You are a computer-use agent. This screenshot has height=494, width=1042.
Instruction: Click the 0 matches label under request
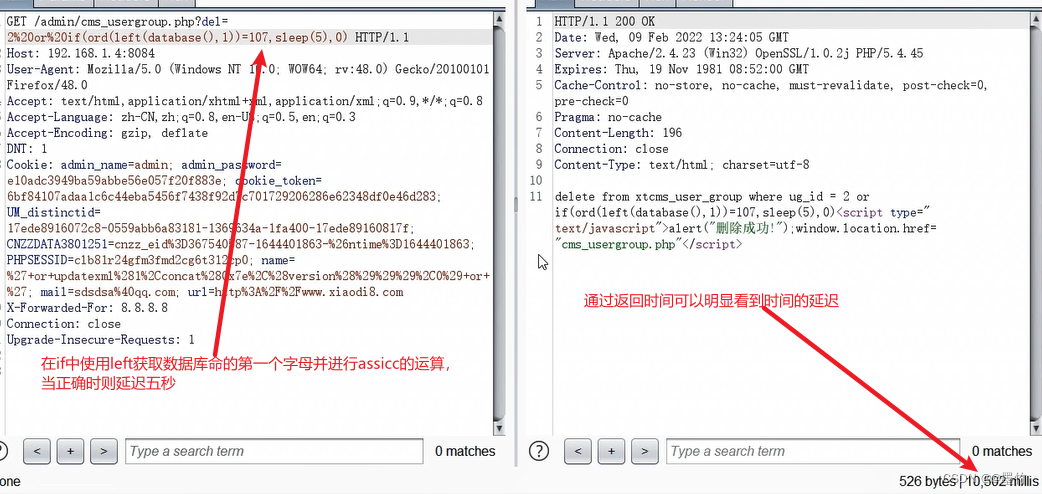pyautogui.click(x=465, y=451)
